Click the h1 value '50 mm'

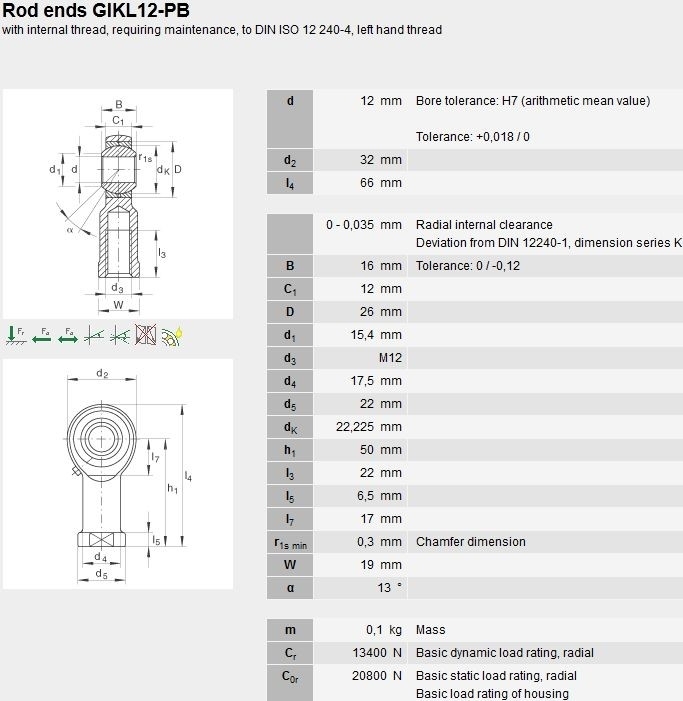381,450
